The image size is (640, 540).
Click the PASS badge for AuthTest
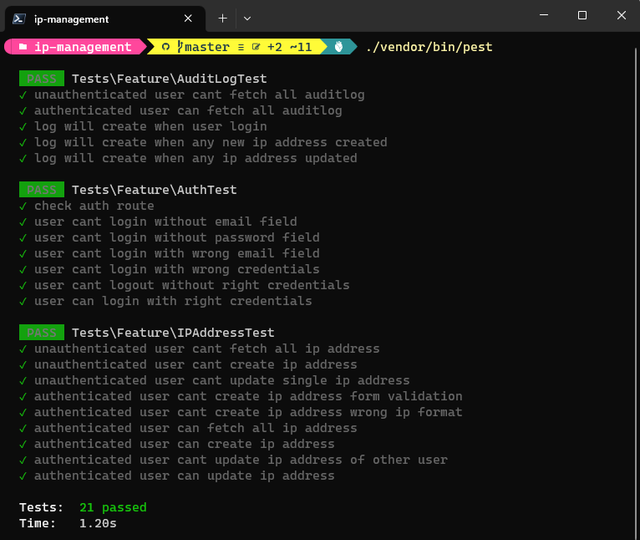[42, 189]
